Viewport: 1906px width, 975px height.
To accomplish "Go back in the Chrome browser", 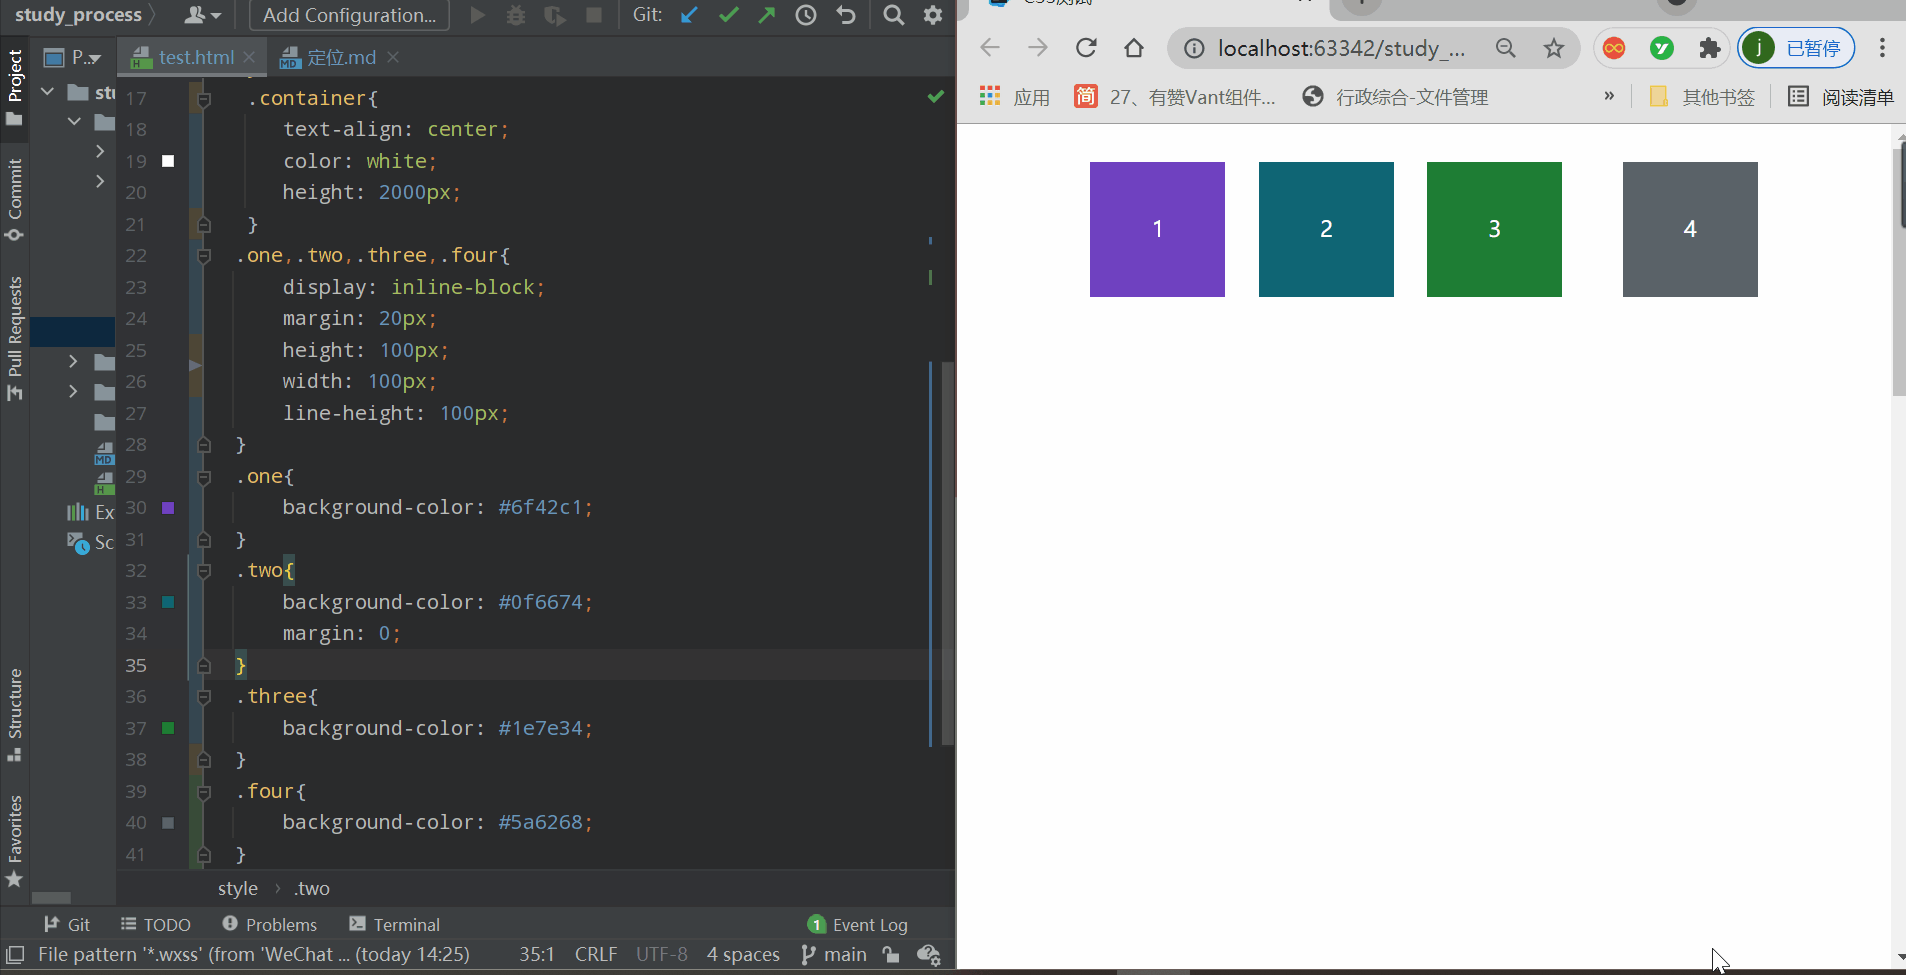I will click(990, 48).
